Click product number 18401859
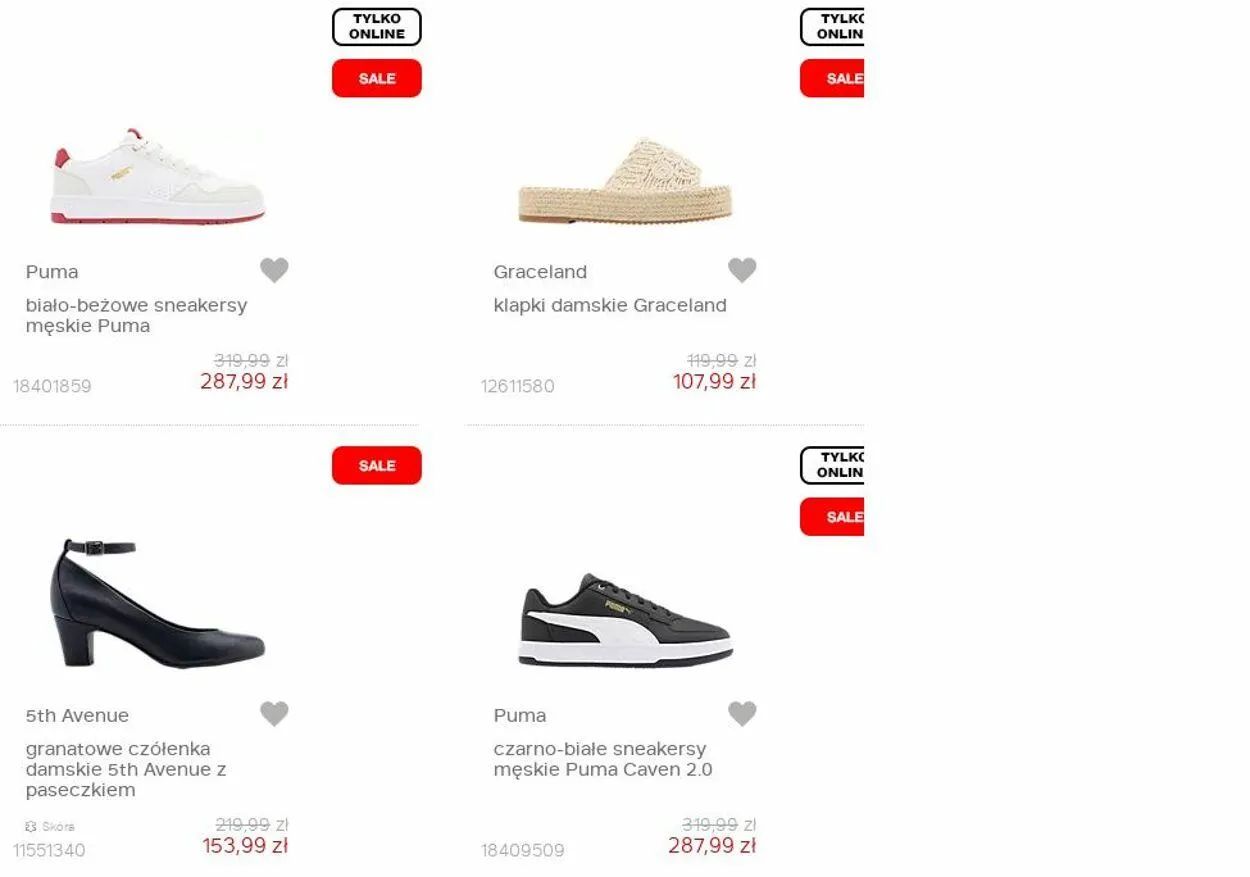This screenshot has width=1250, height=877. point(52,386)
